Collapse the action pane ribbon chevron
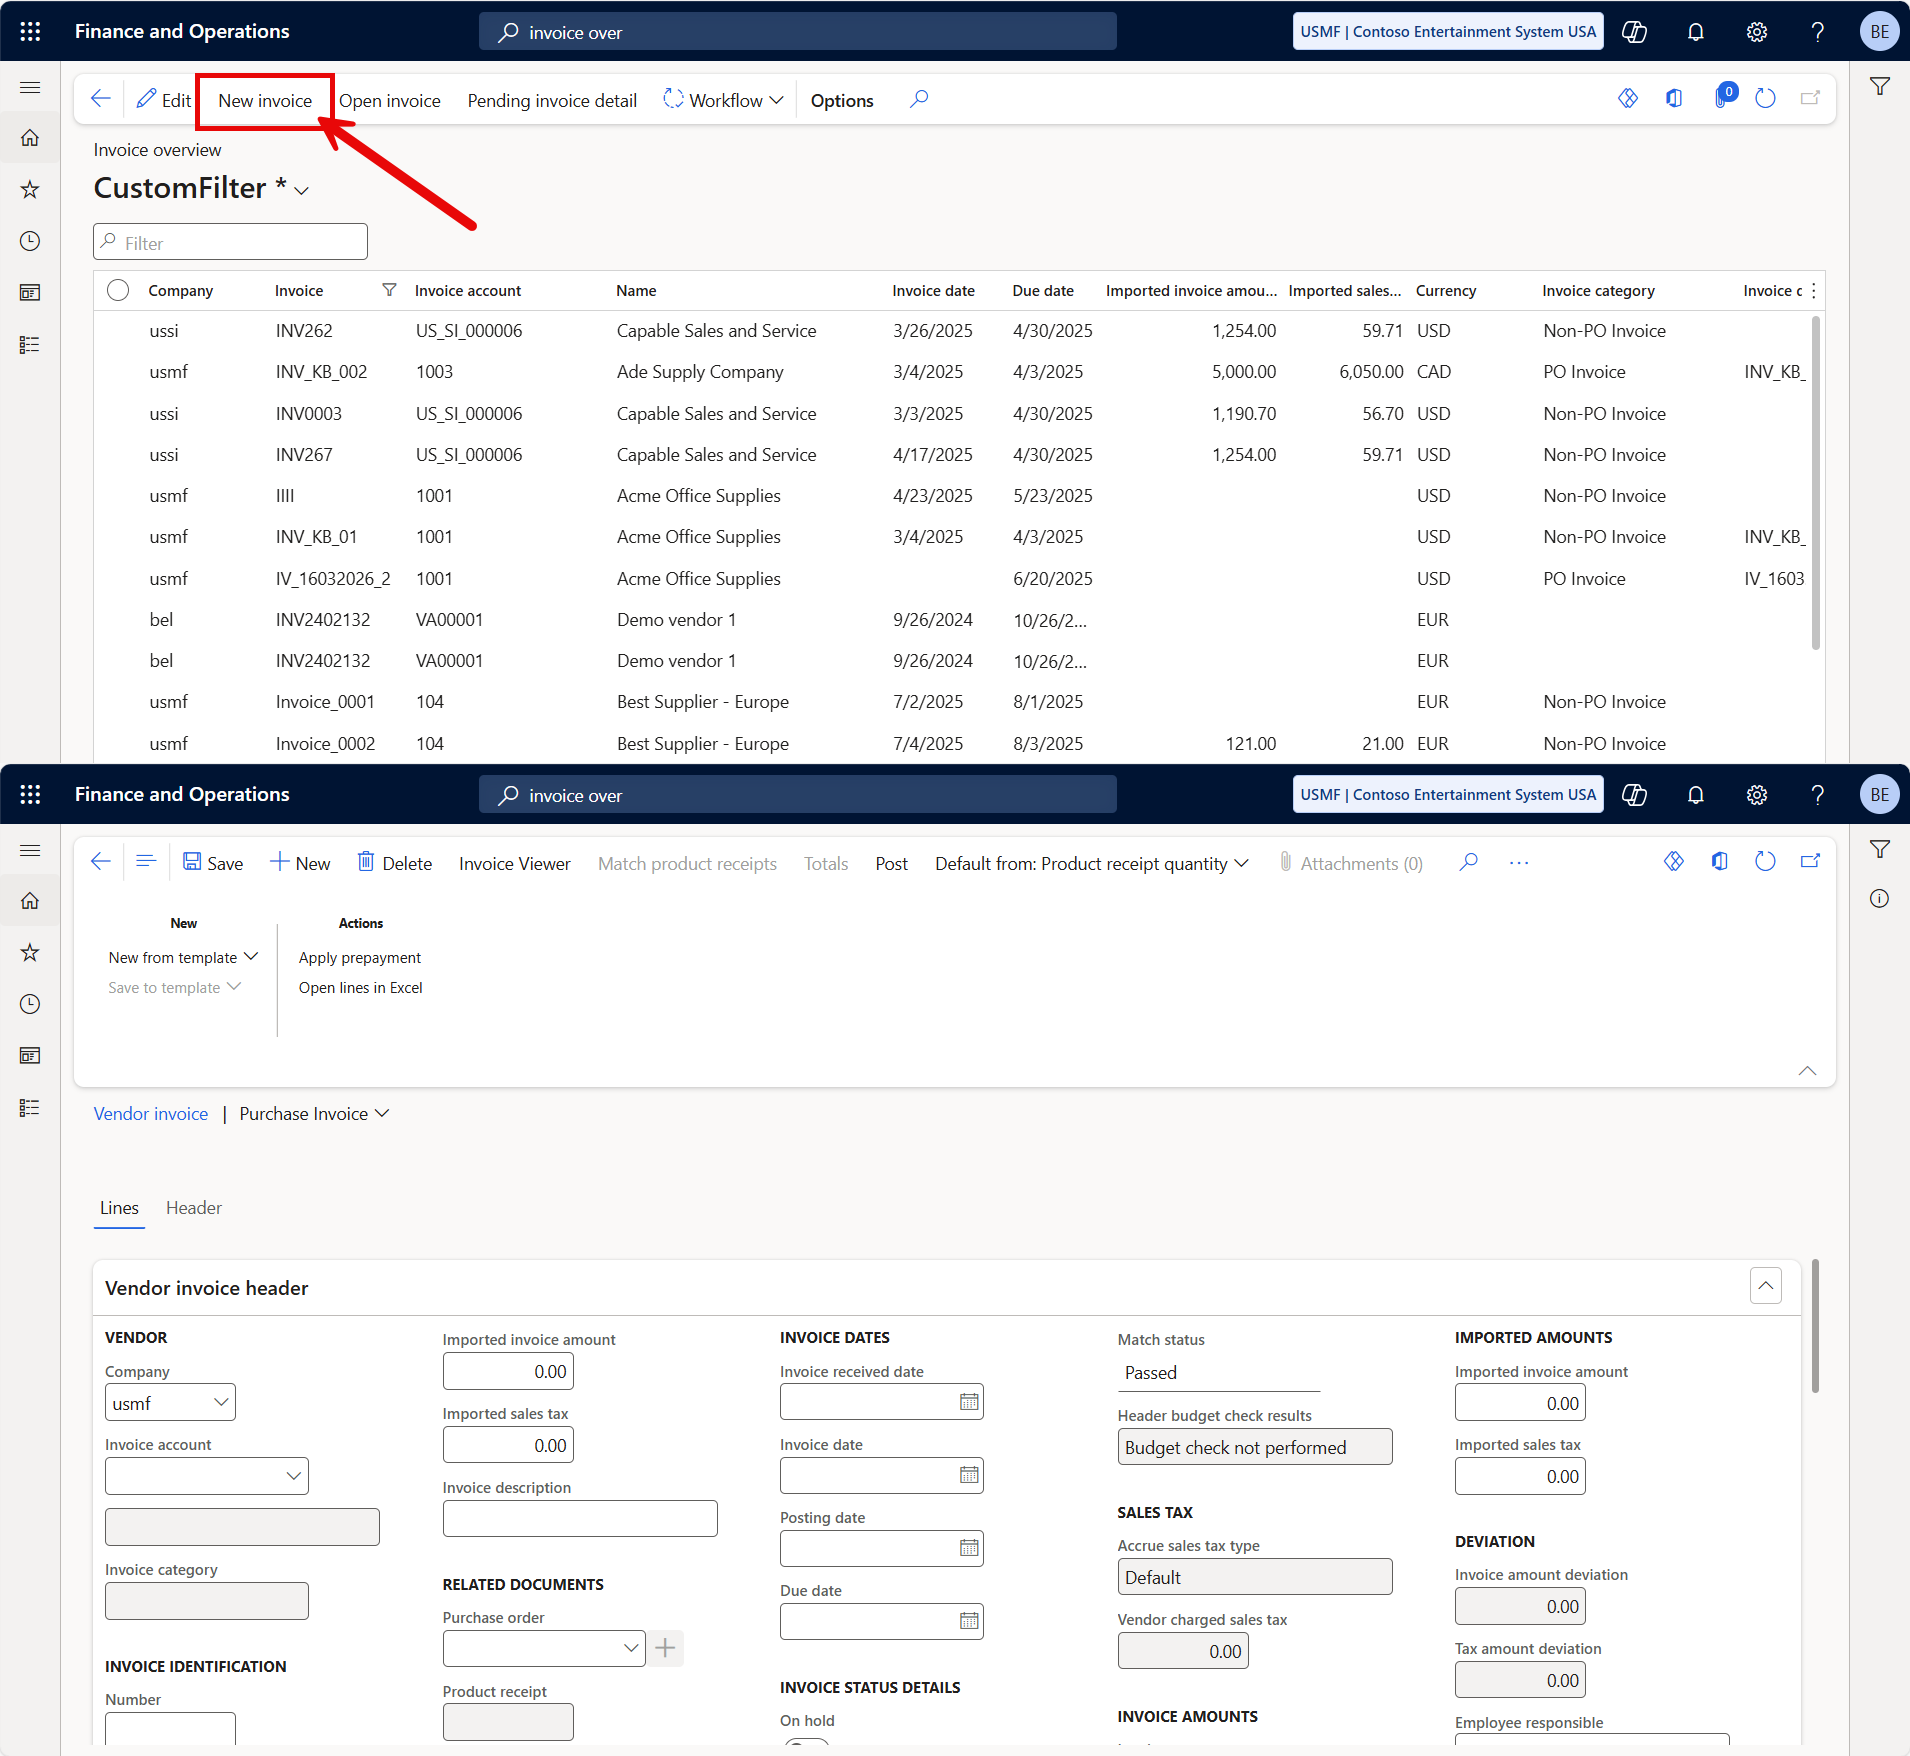Viewport: 1910px width, 1756px height. 1807,1070
